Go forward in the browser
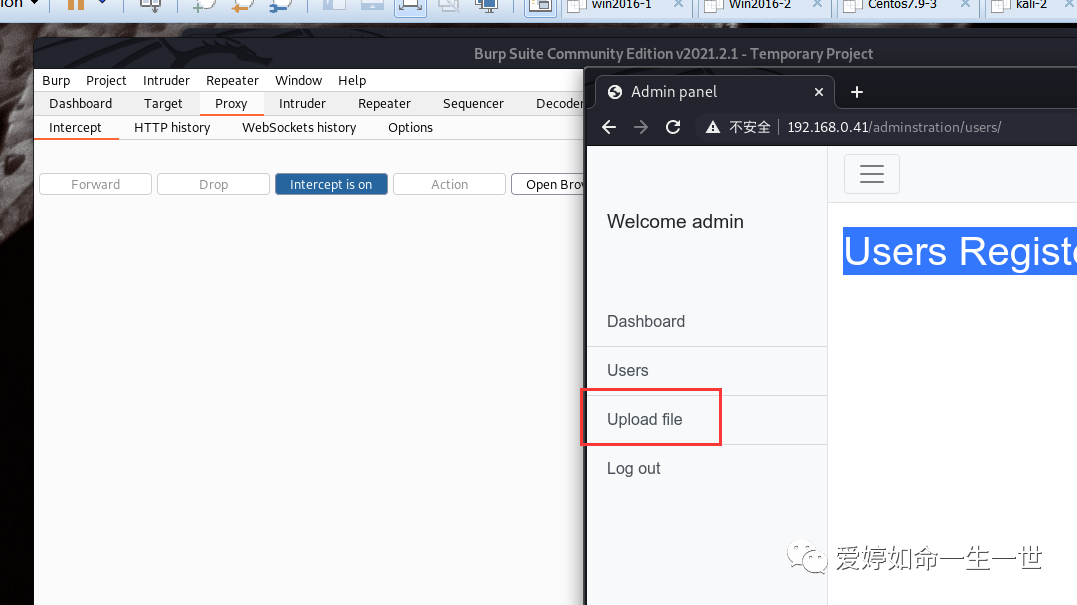 [640, 127]
